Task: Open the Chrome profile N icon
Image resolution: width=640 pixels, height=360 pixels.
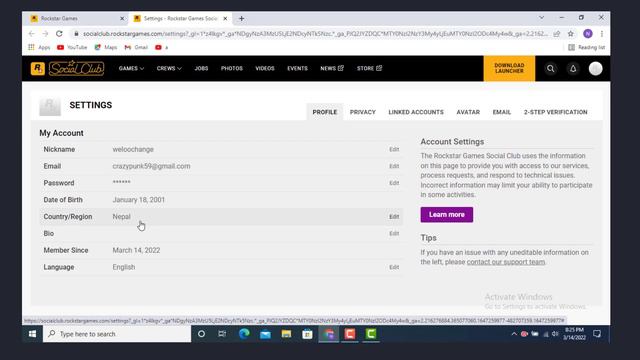Action: click(x=588, y=34)
